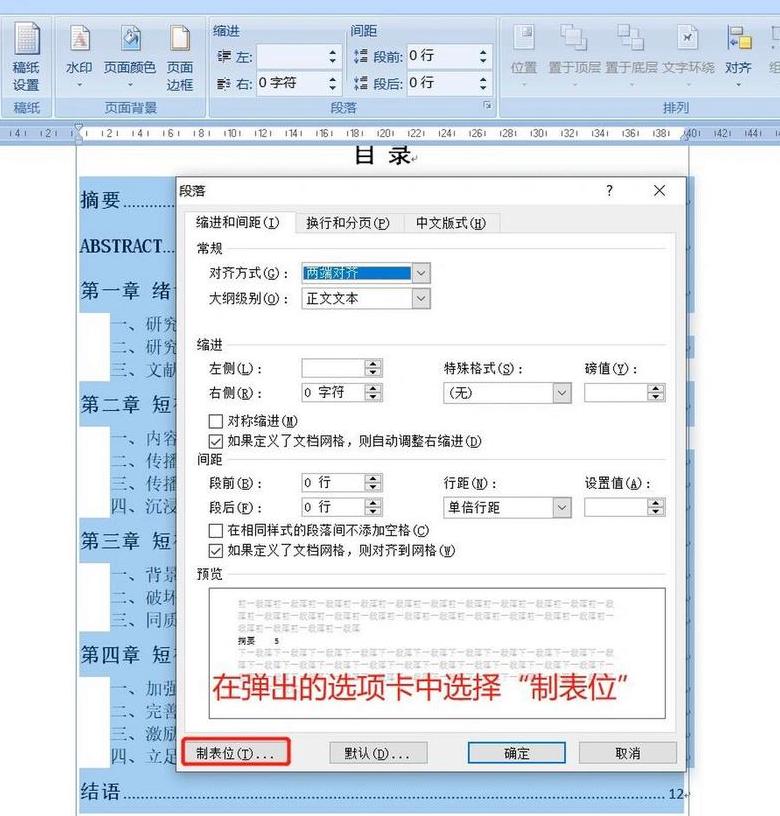Viewport: 780px width, 816px height.
Task: Click the paragraph 预览 preview box
Action: (x=437, y=653)
